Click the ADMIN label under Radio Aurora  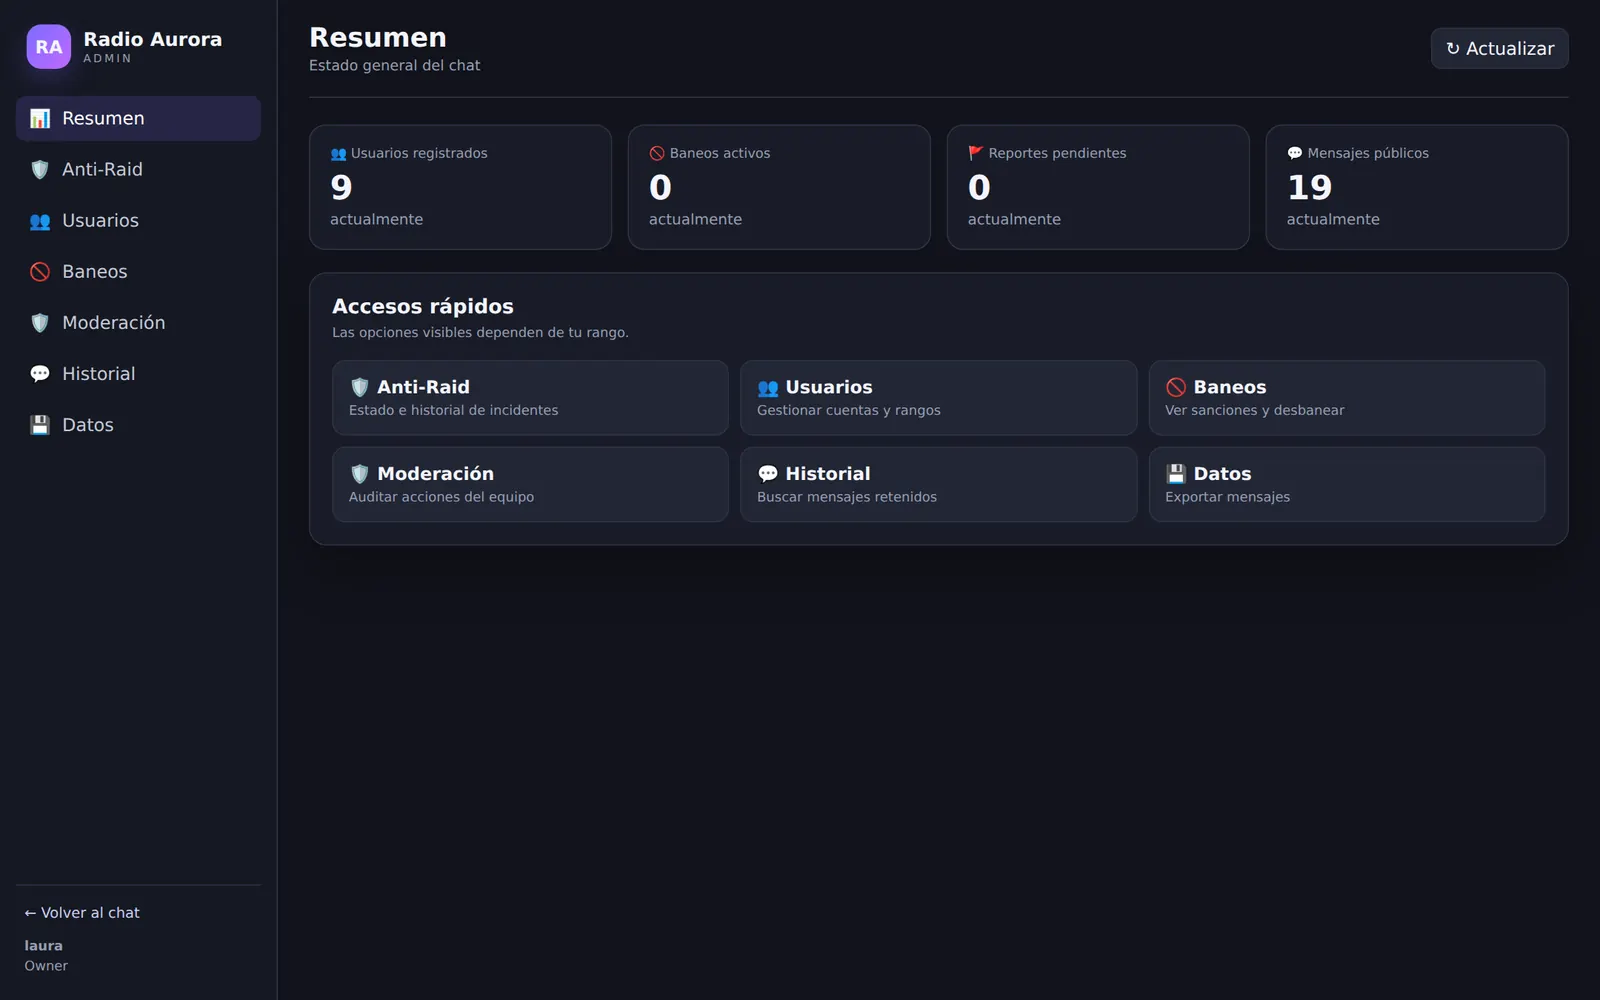[x=107, y=59]
